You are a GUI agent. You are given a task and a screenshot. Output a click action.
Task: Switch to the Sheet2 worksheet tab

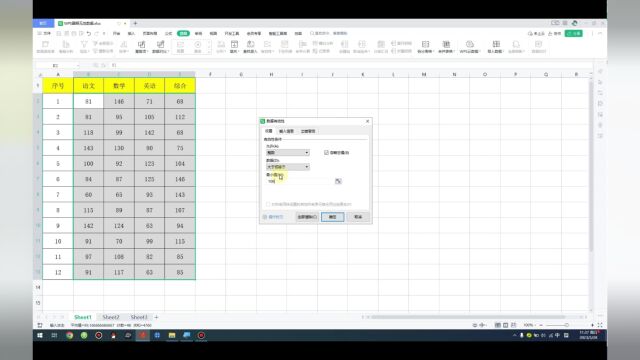111,317
